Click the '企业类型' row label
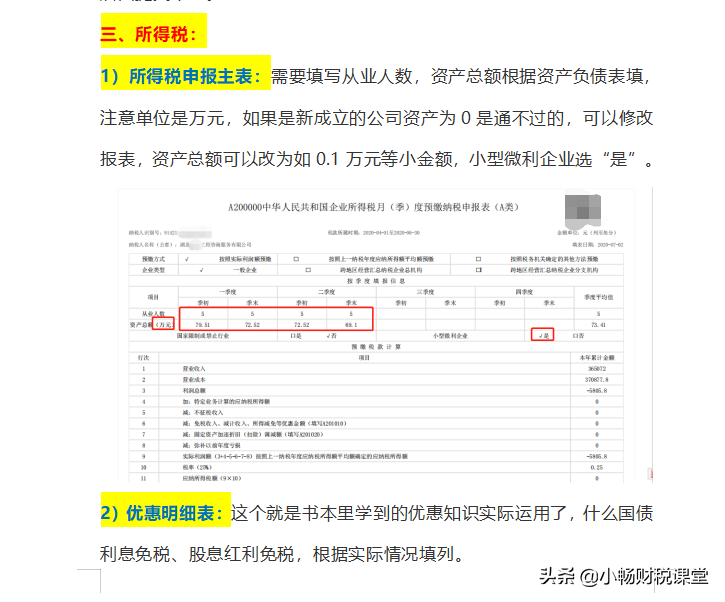The width and height of the screenshot is (725, 602). click(154, 270)
